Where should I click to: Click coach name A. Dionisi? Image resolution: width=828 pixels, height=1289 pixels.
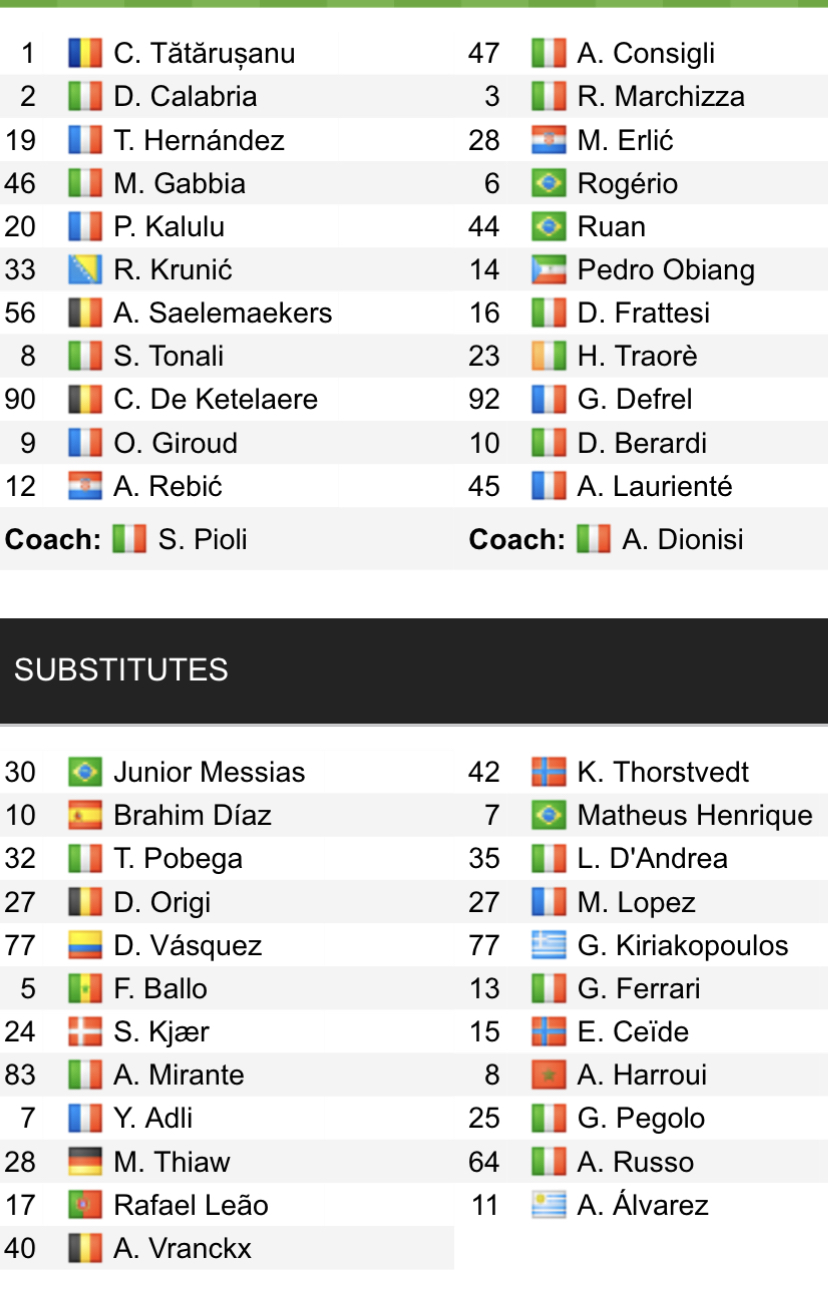682,540
